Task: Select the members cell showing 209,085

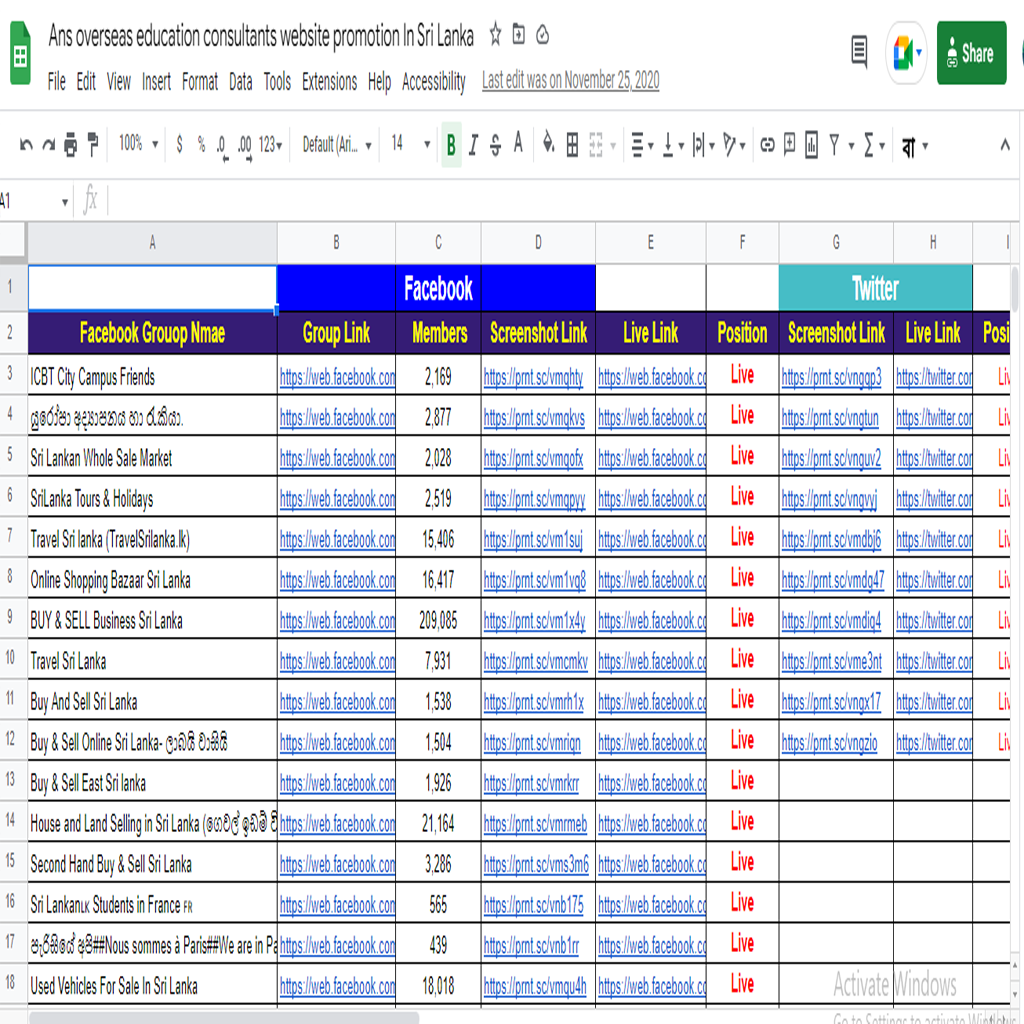Action: pyautogui.click(x=438, y=620)
